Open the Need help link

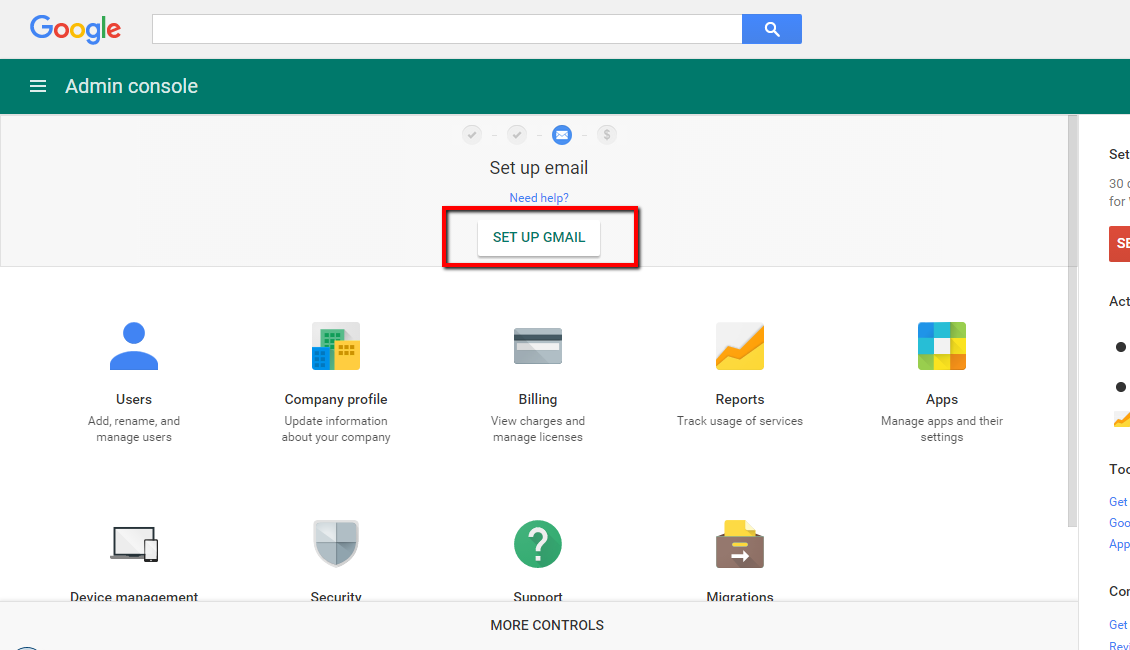[x=538, y=197]
